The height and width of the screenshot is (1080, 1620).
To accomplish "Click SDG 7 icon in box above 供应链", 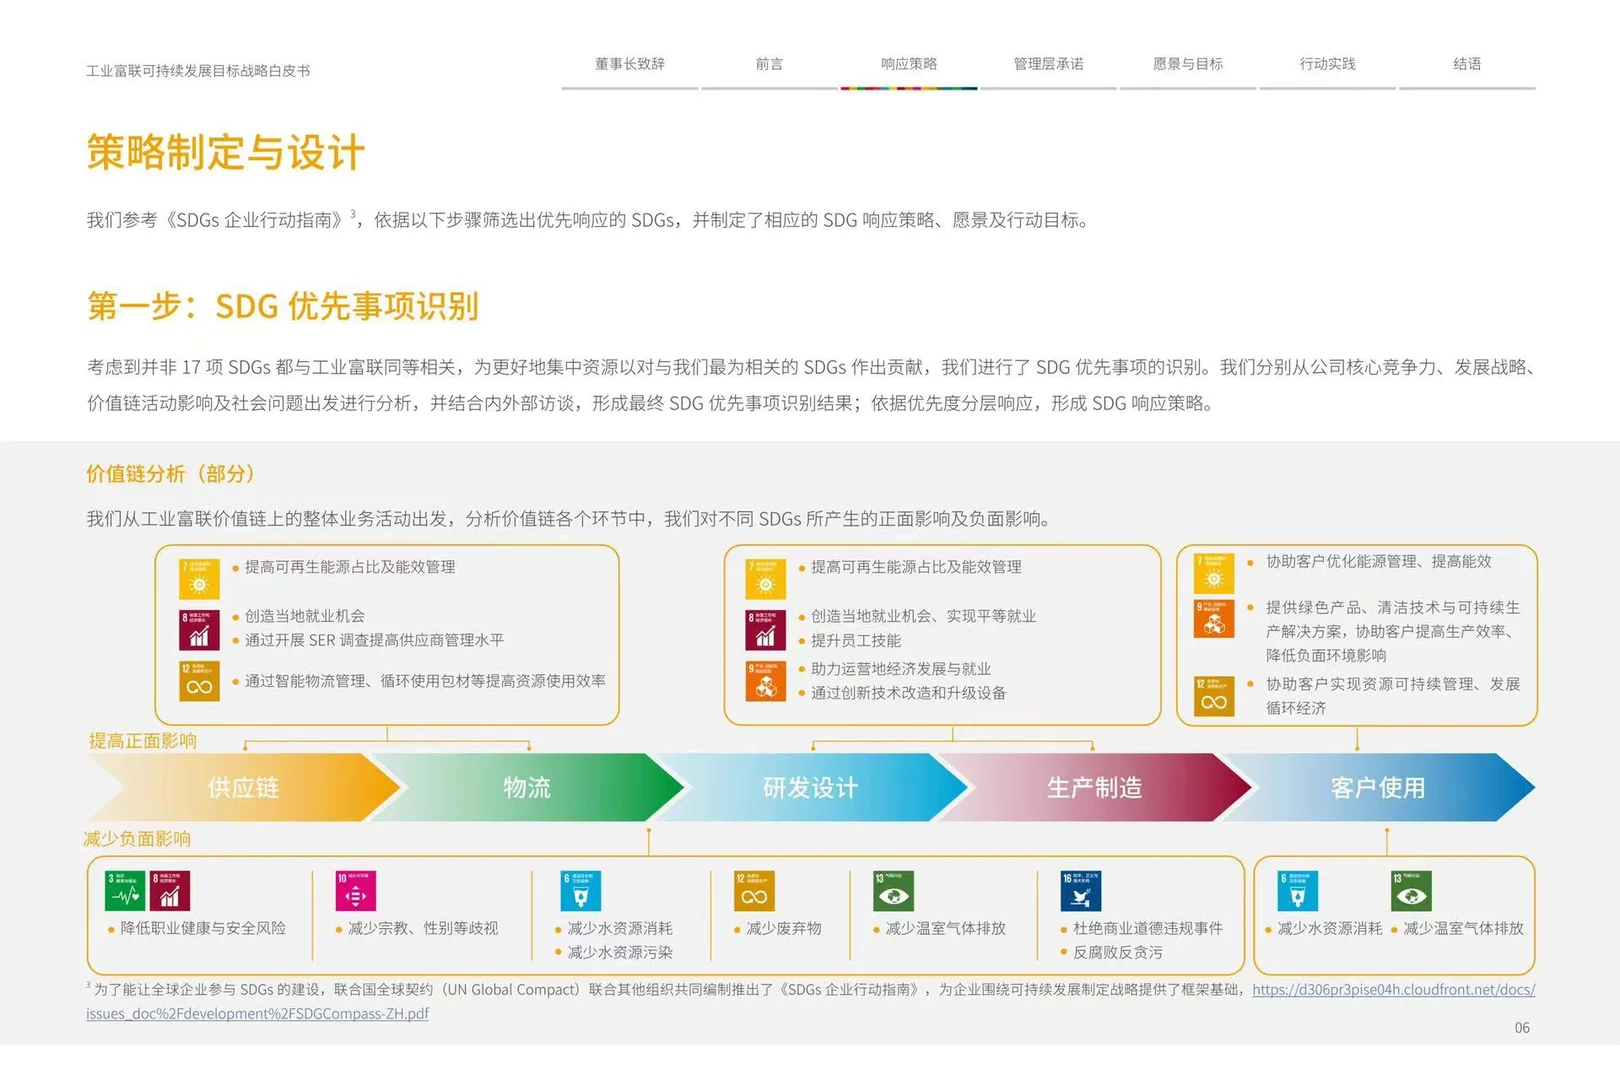I will click(199, 579).
